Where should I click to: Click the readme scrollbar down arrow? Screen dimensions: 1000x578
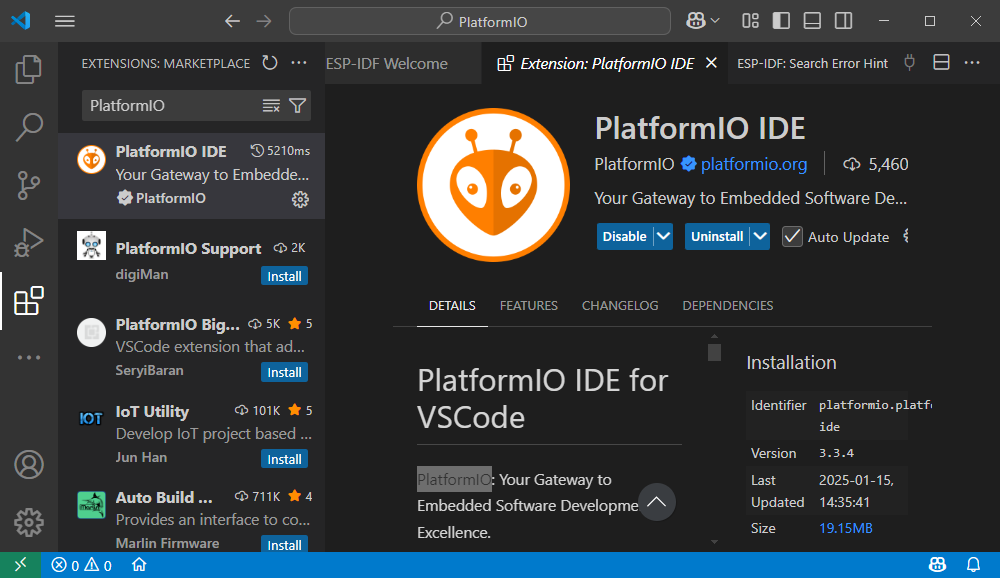coord(714,542)
